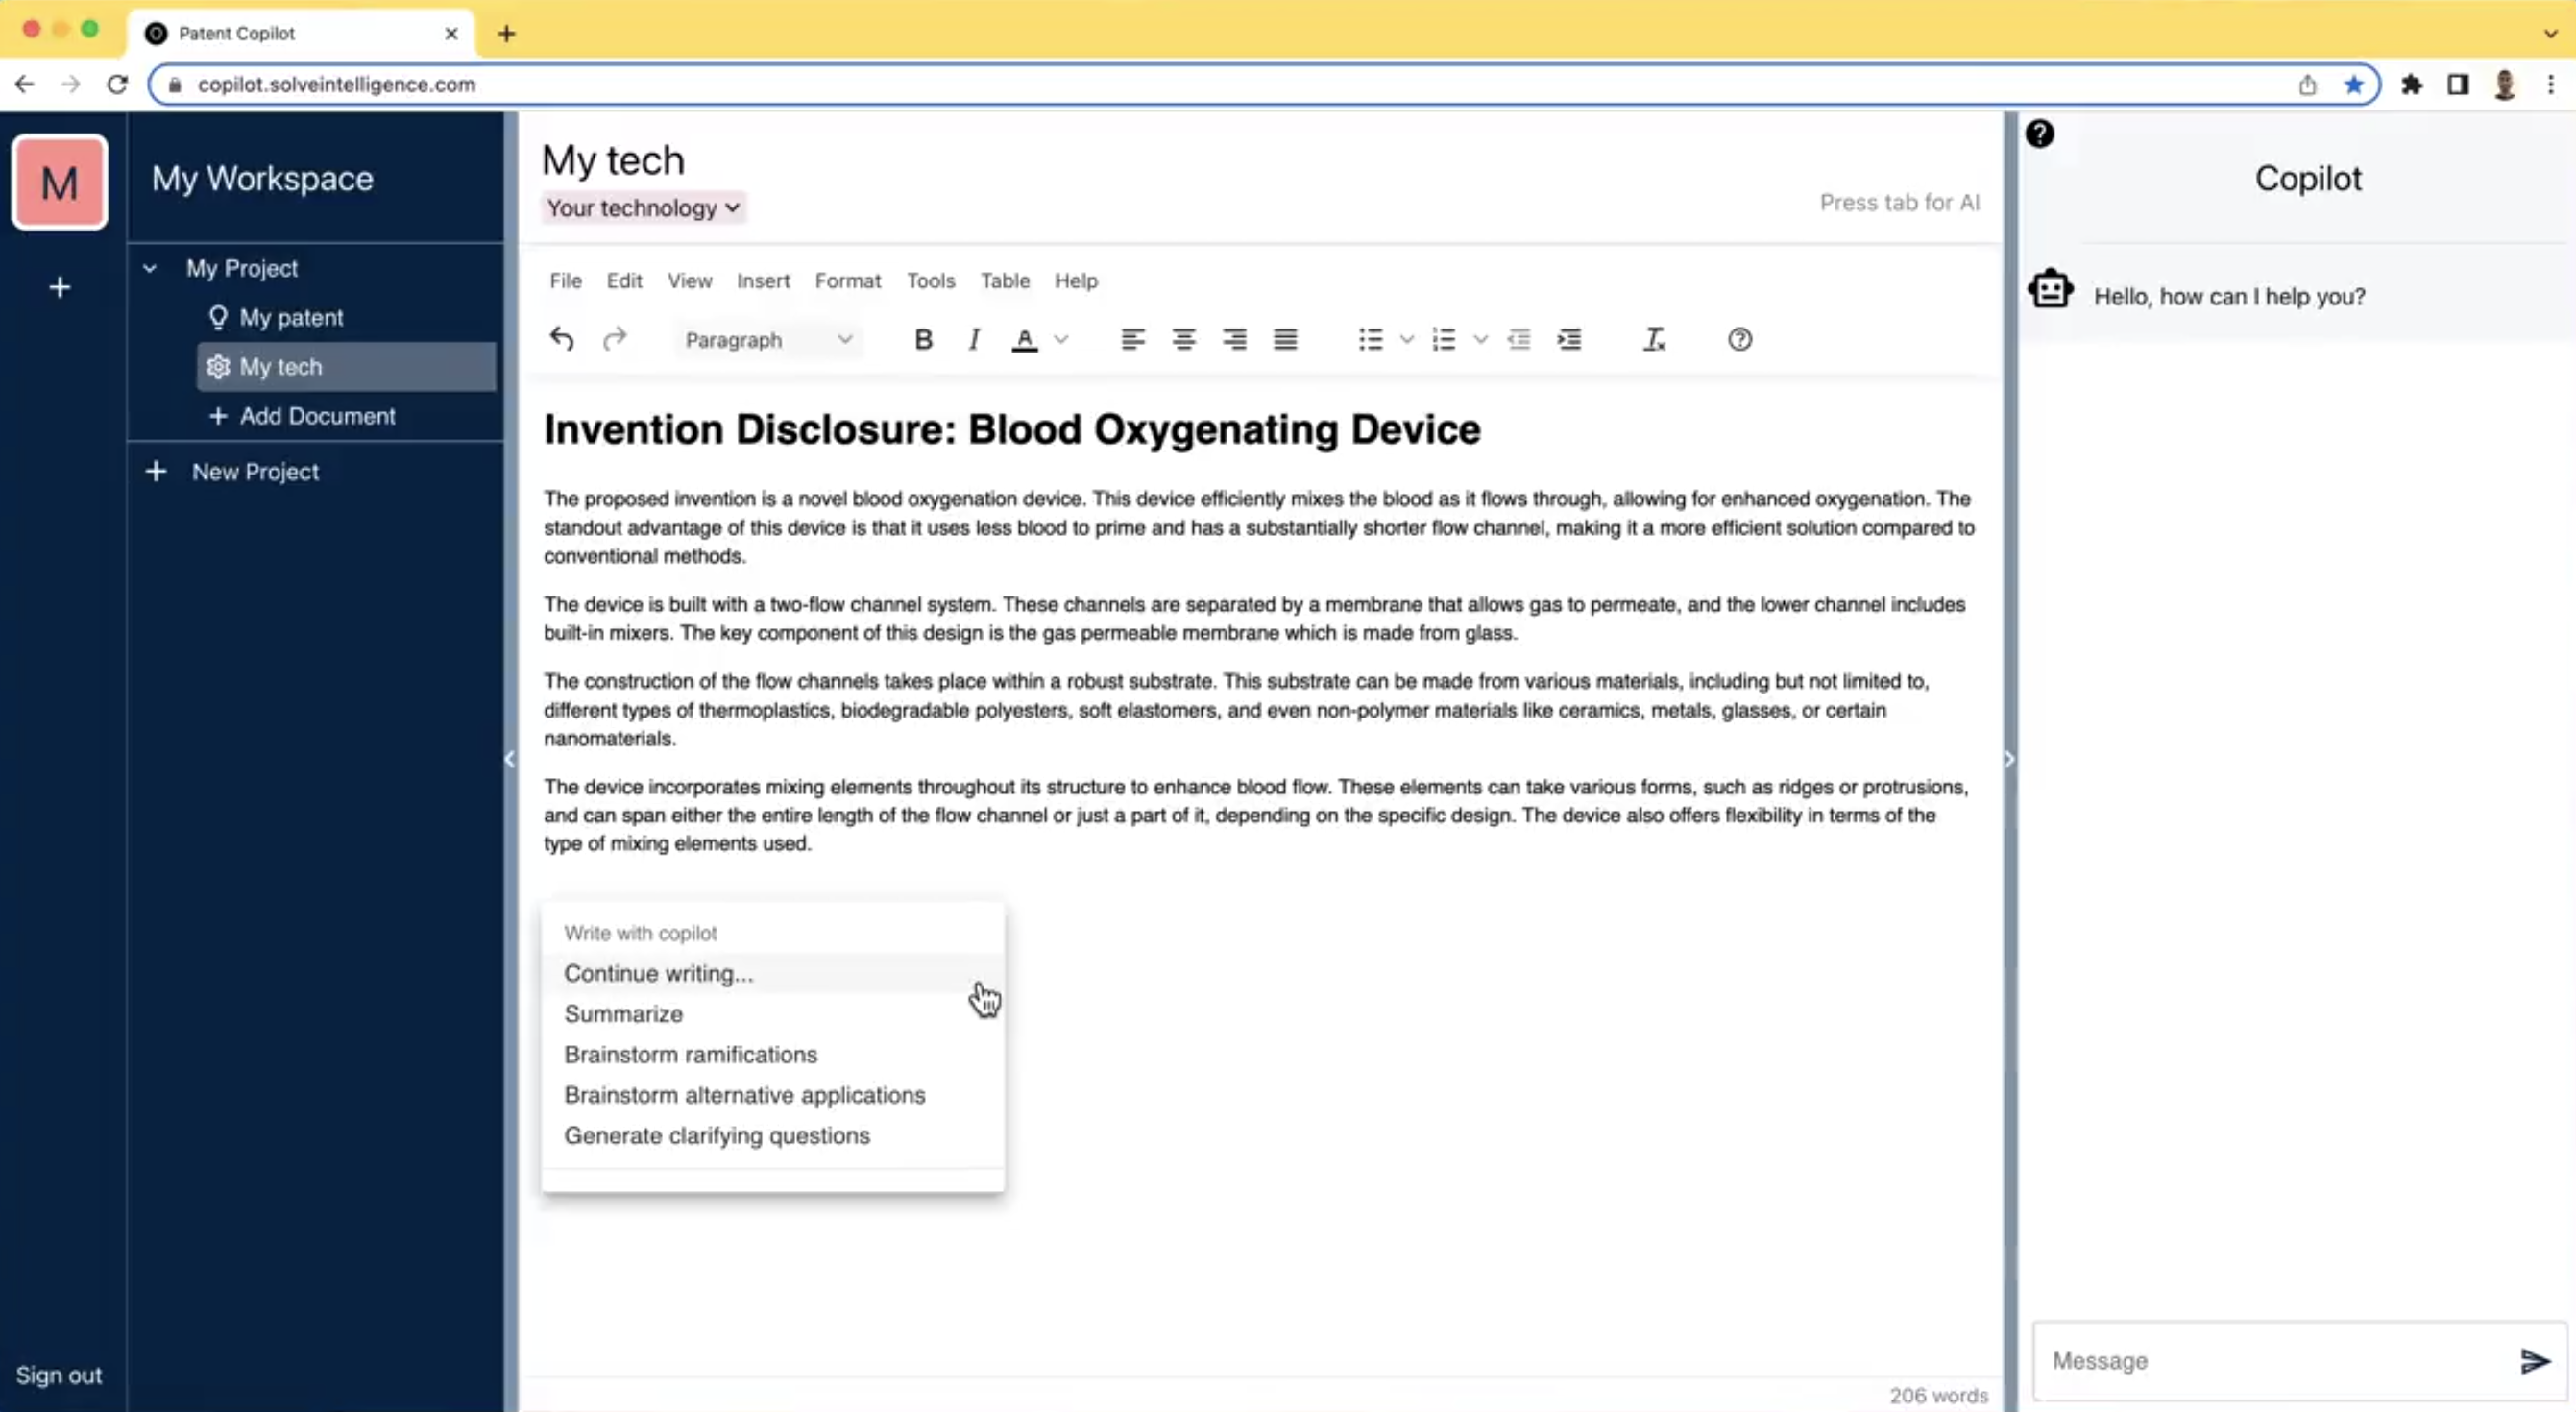
Task: Click the plus icon below the workspace avatar
Action: 60,288
